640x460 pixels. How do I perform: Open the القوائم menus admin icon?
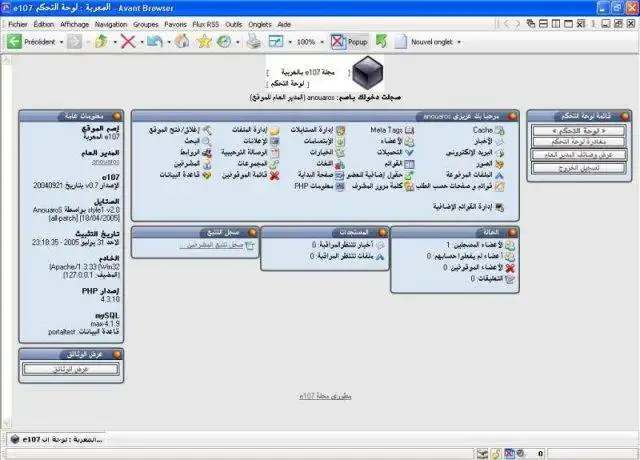coord(409,164)
